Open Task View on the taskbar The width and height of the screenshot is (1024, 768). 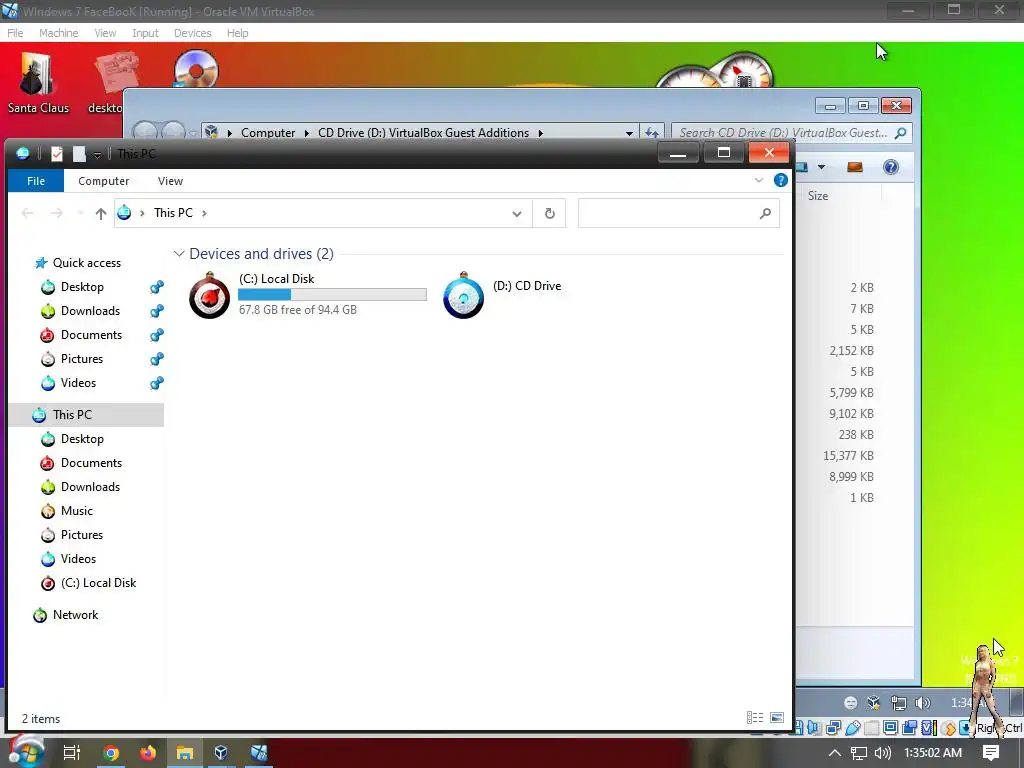point(72,752)
